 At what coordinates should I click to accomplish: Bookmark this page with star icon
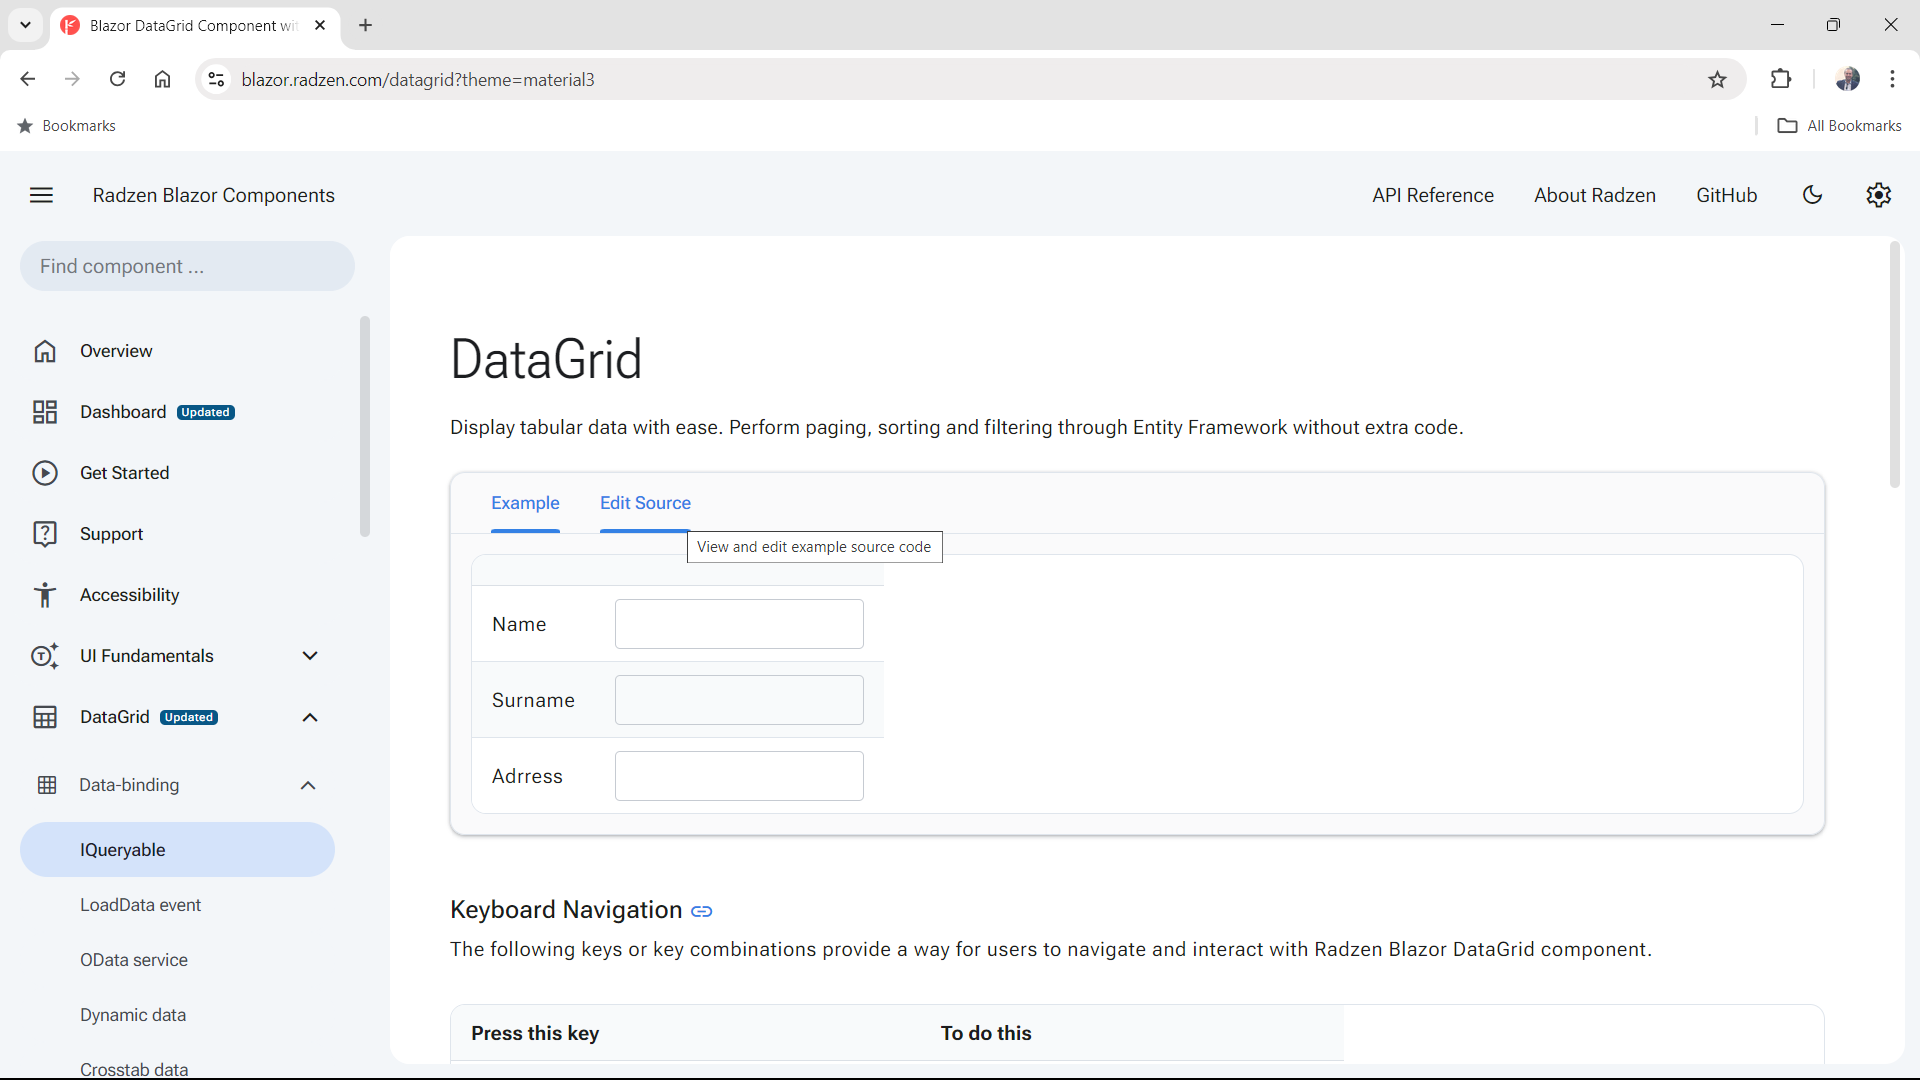1717,80
